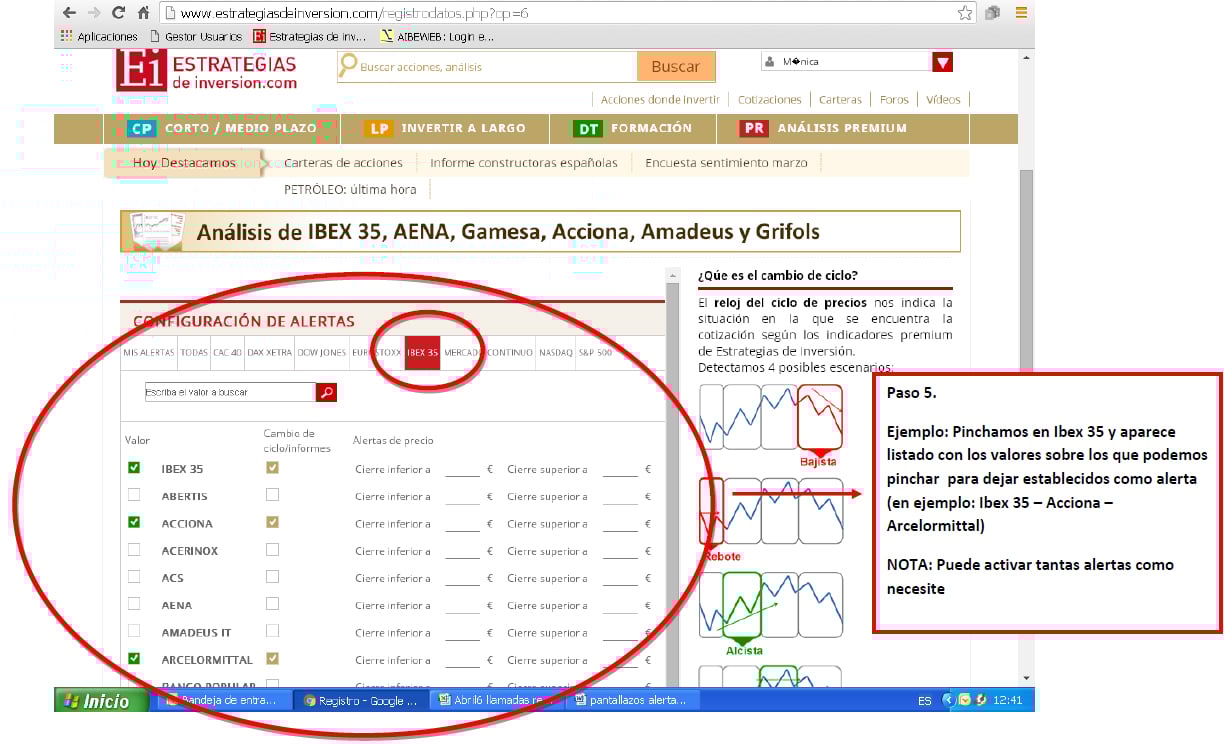This screenshot has width=1231, height=751.
Task: Expand the Mónica user dropdown arrow
Action: [942, 62]
